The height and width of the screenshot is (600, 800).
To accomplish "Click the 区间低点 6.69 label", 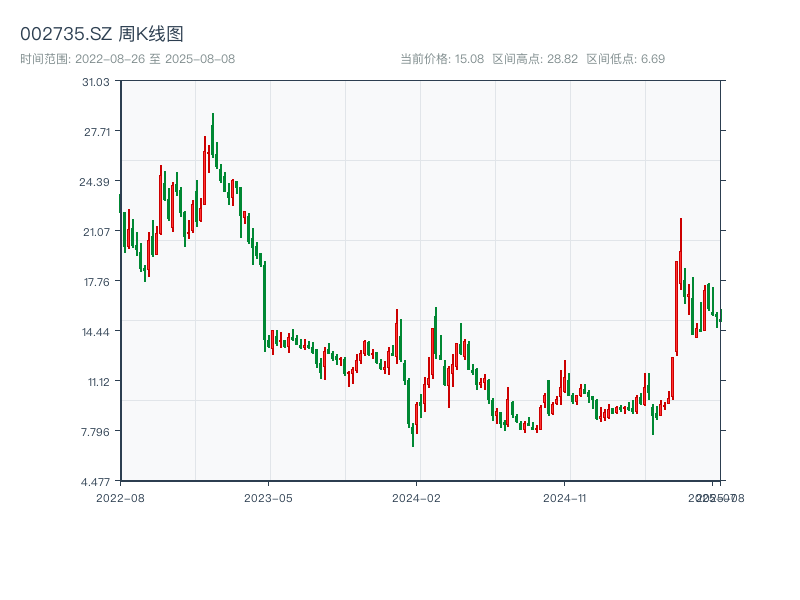I will pyautogui.click(x=625, y=59).
